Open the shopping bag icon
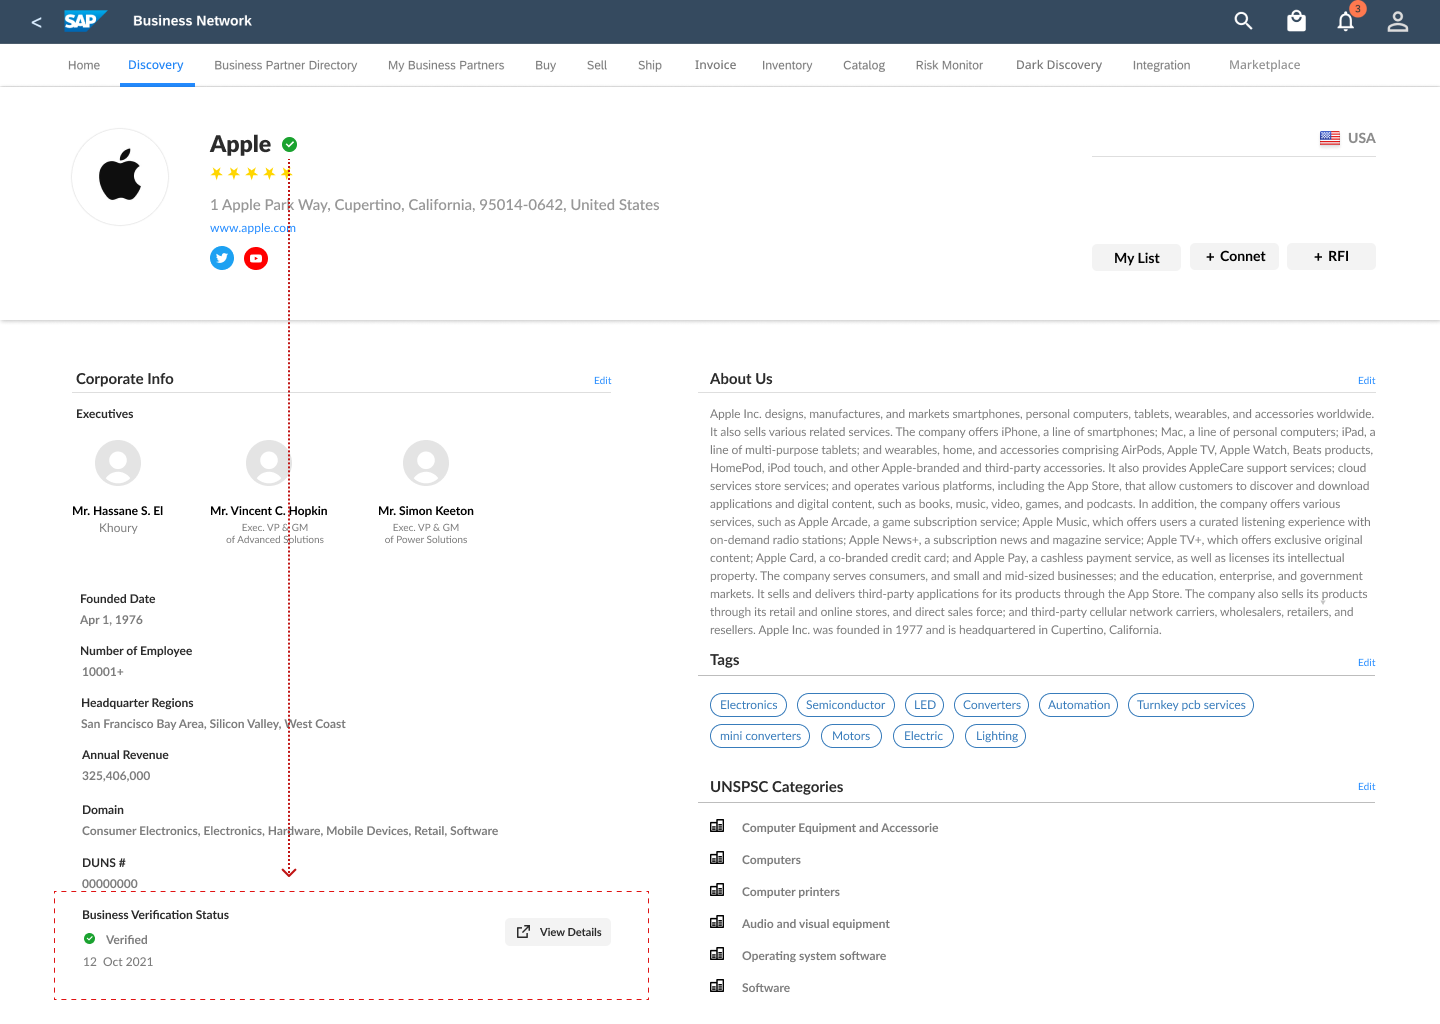Viewport: 1440px width, 1024px height. tap(1296, 21)
